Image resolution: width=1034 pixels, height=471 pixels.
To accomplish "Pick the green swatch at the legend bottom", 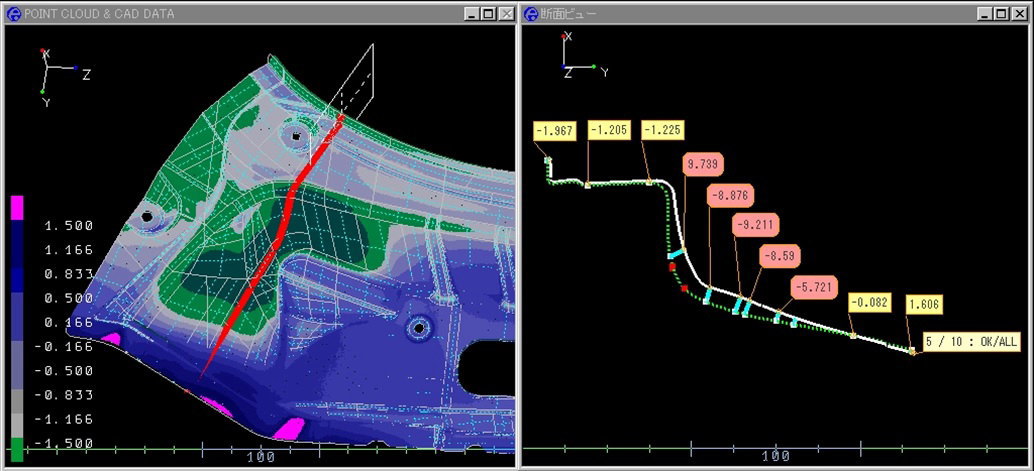I will coord(16,448).
